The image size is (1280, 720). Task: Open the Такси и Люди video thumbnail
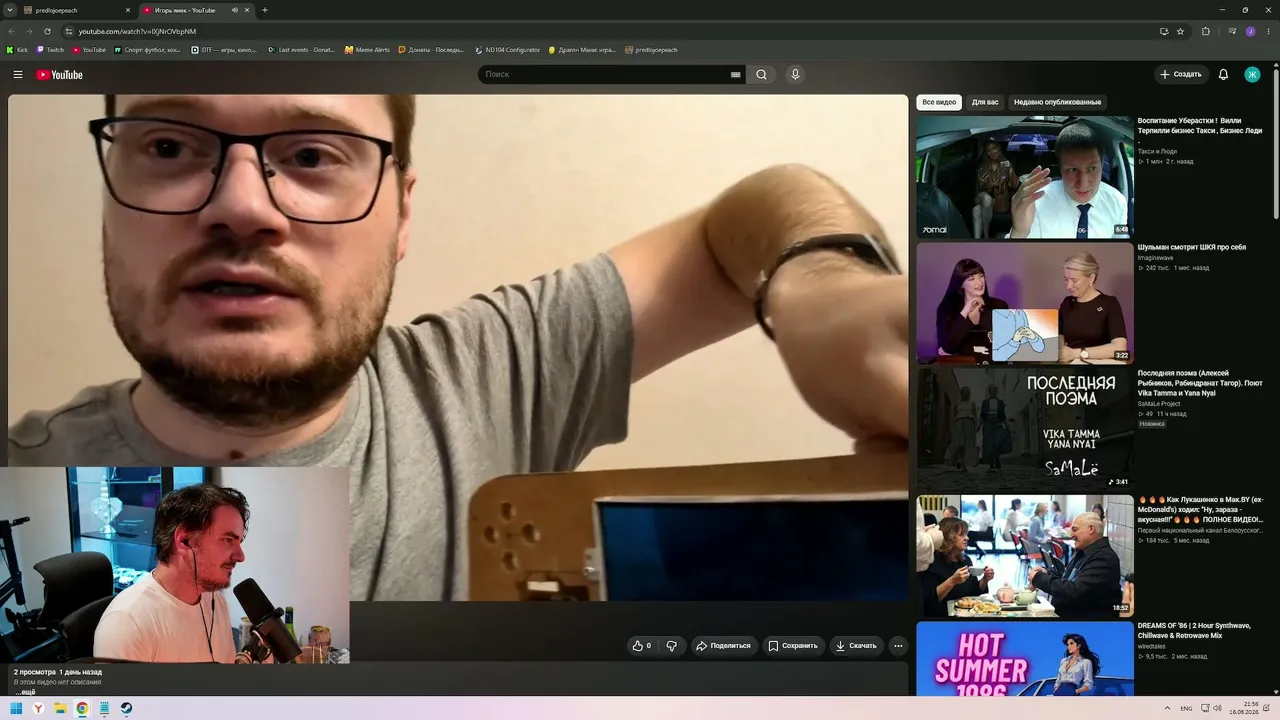1025,177
